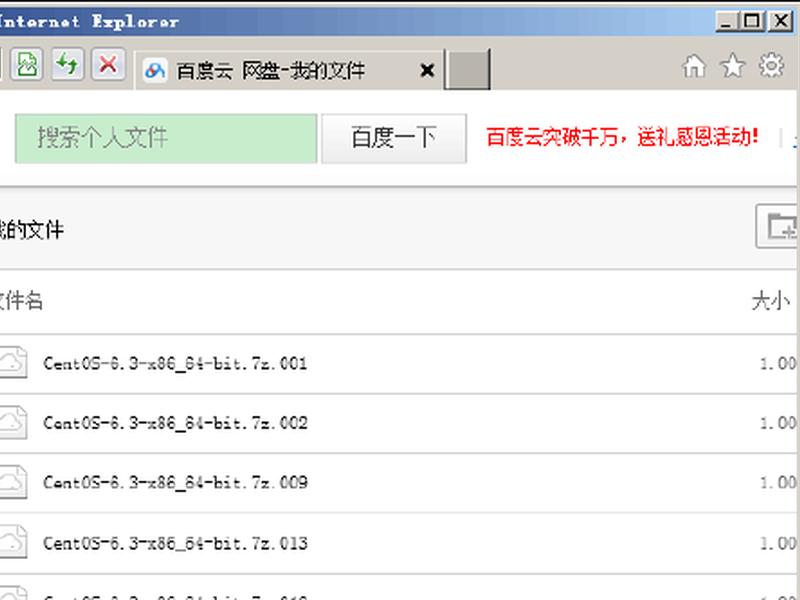The image size is (800, 600).
Task: Open the 百度云突破千万 promotion link
Action: click(622, 137)
